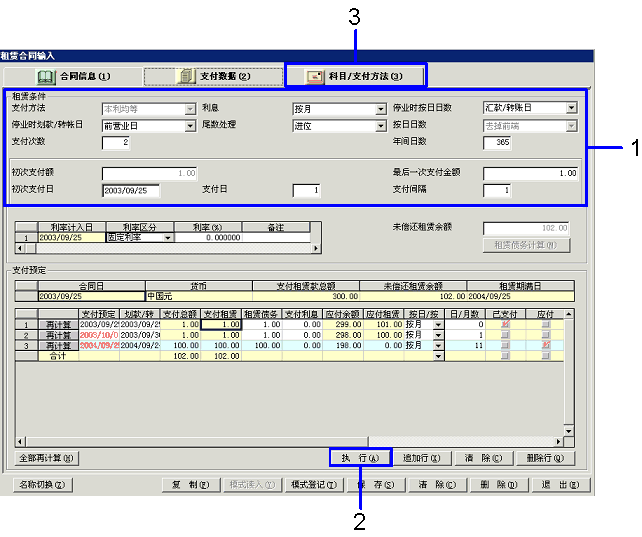Viewport: 642px width, 537px height.
Task: Click the 追加行 button
Action: (x=421, y=458)
